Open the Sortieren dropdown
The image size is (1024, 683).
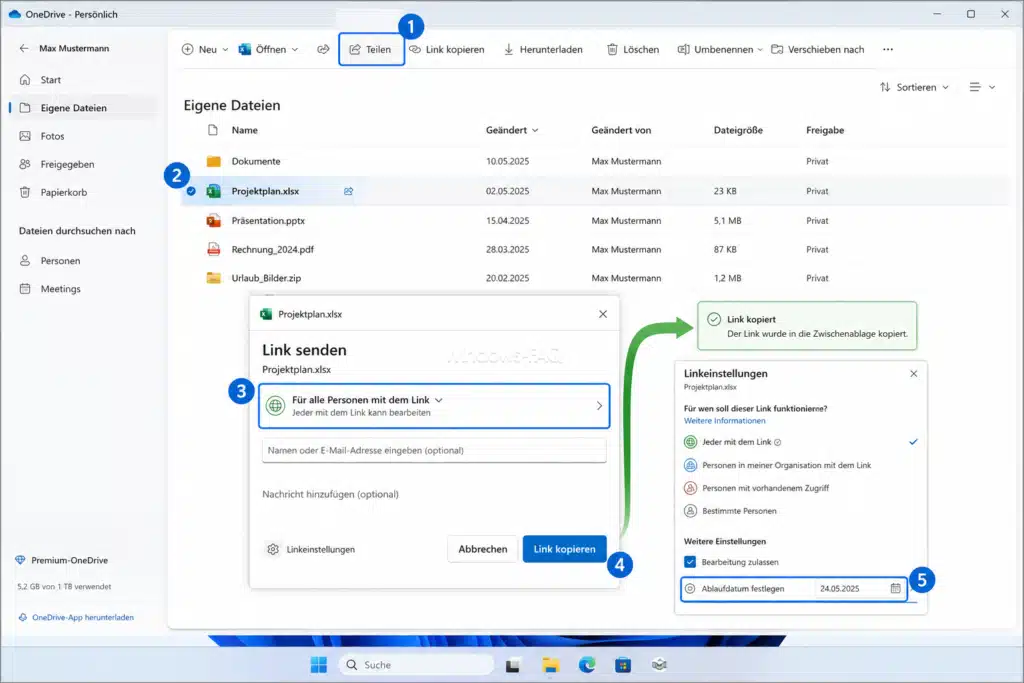tap(914, 87)
